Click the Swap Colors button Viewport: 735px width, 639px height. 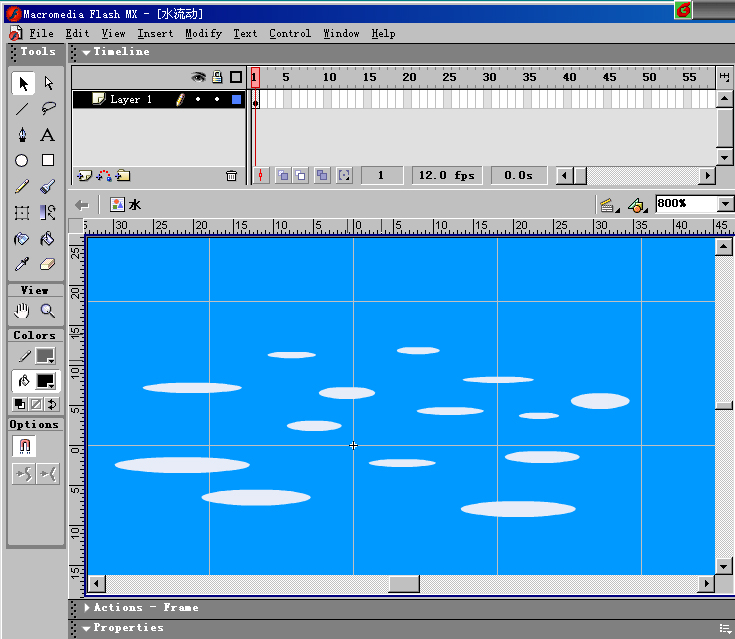point(52,404)
